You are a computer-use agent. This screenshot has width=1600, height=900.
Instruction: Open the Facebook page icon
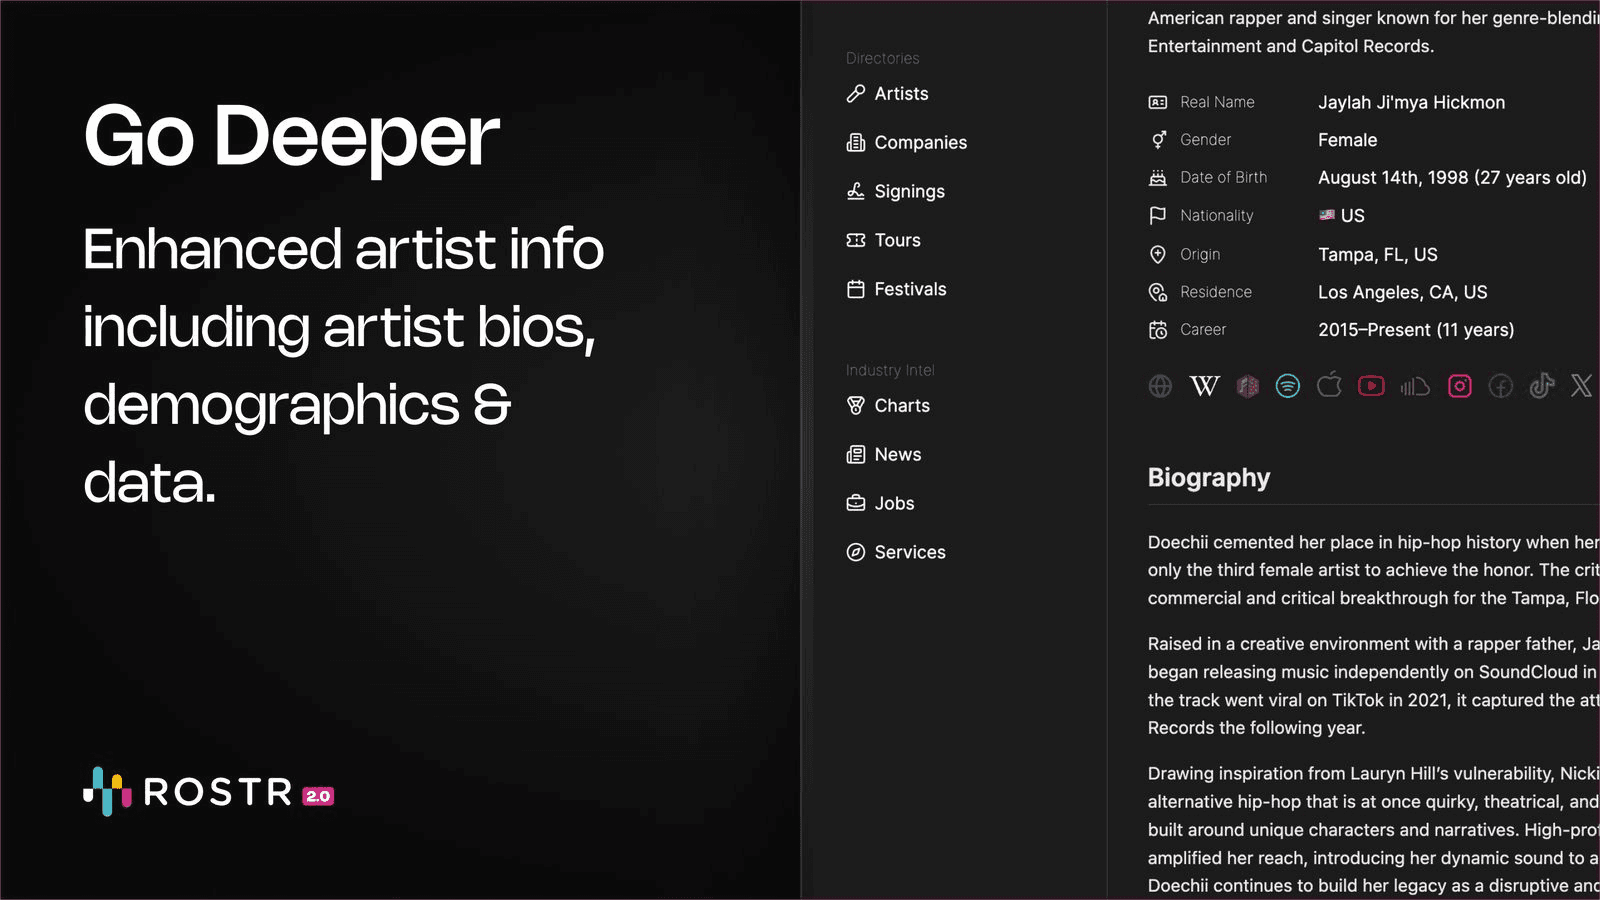pyautogui.click(x=1501, y=386)
